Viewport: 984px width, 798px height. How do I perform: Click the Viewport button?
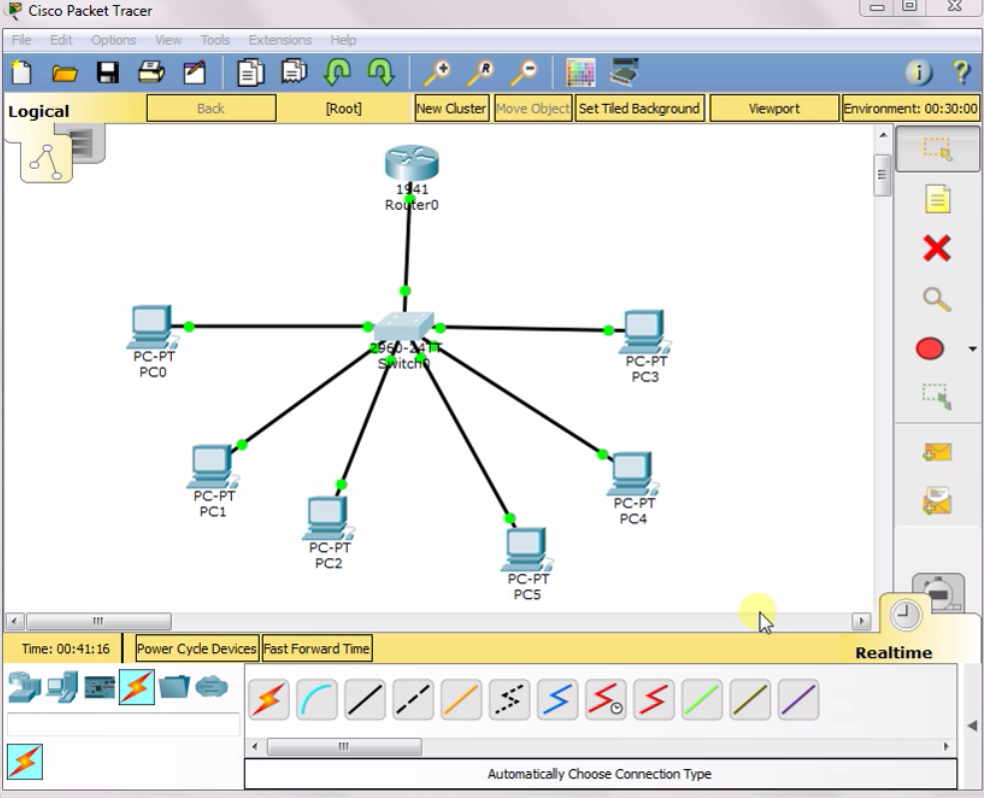pyautogui.click(x=774, y=109)
